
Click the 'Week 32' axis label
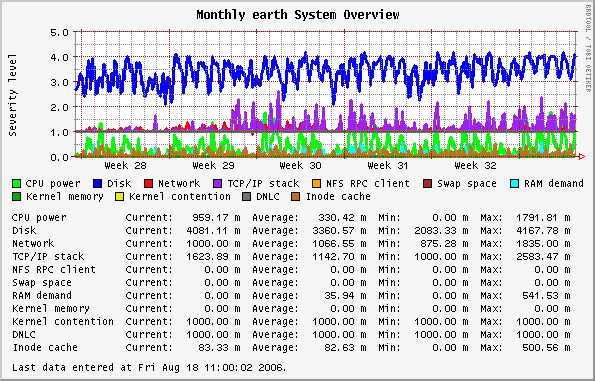point(475,166)
